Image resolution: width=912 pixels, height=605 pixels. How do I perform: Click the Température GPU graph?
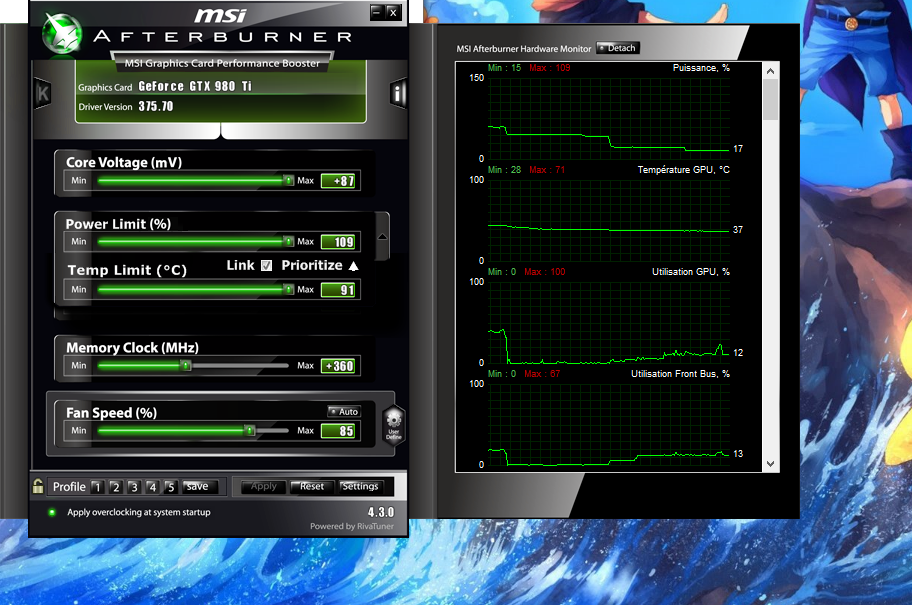pyautogui.click(x=609, y=220)
